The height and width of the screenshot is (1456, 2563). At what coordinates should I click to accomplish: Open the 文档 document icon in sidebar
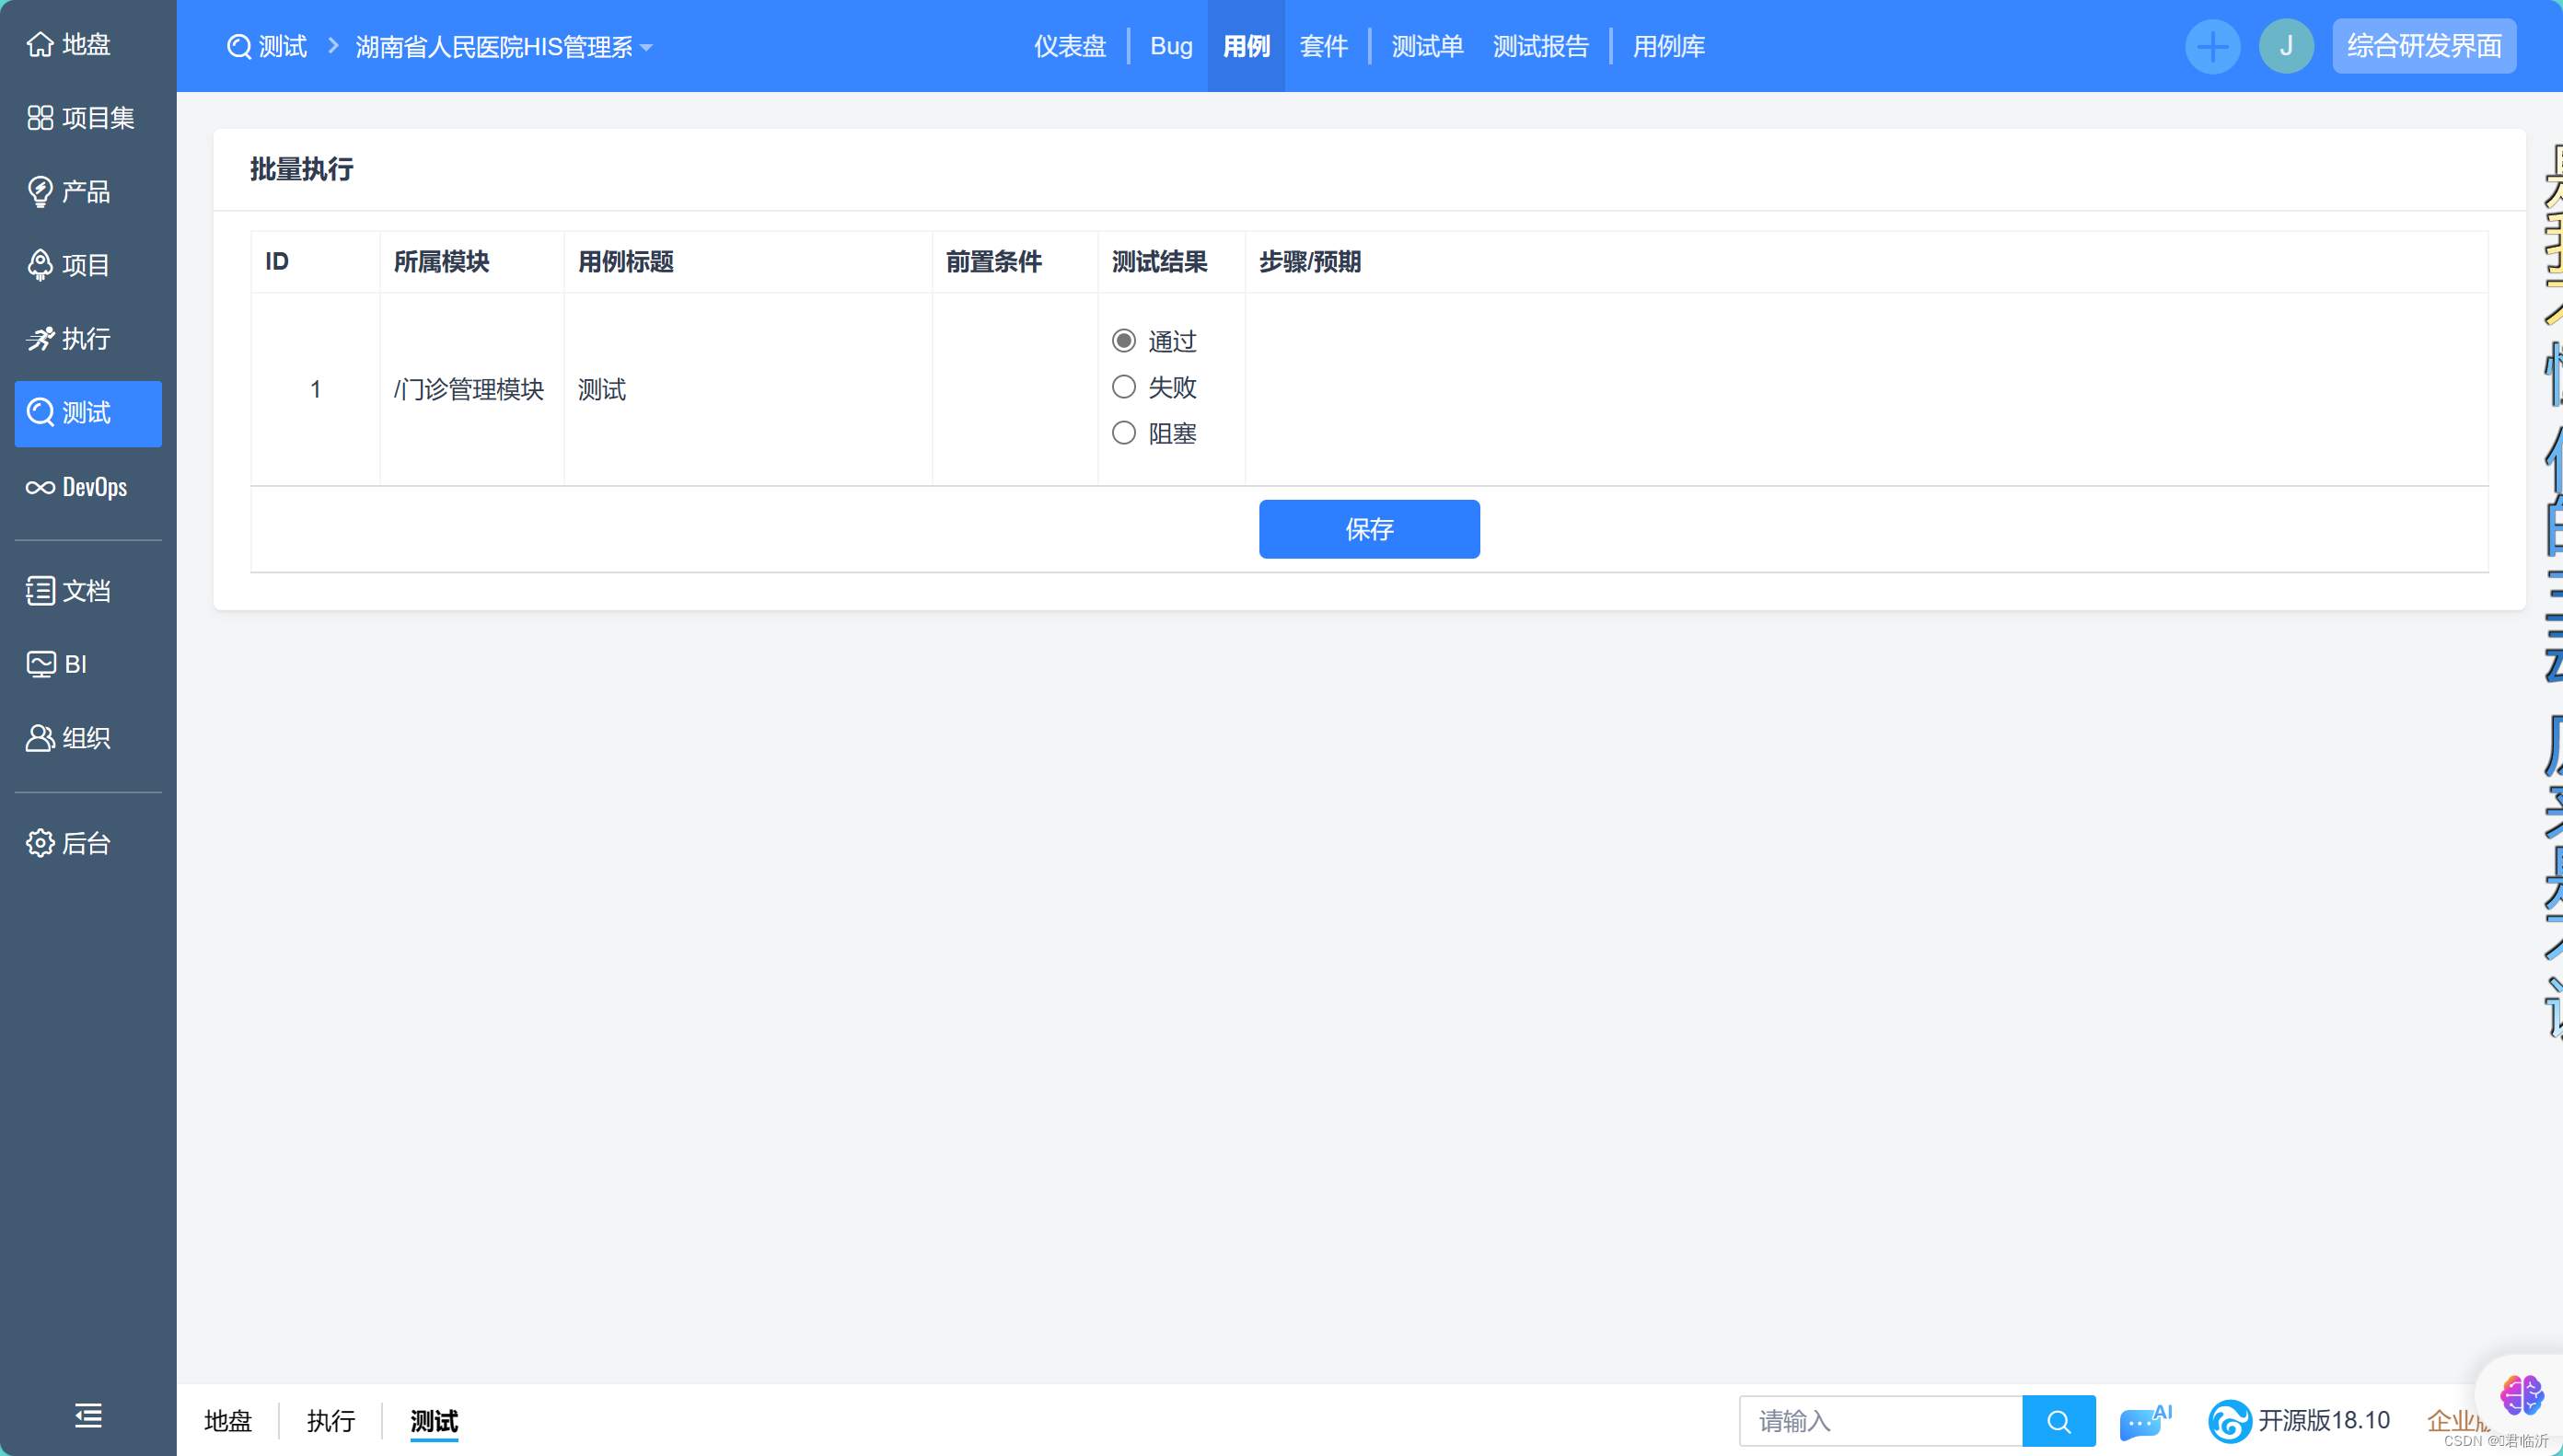(40, 591)
